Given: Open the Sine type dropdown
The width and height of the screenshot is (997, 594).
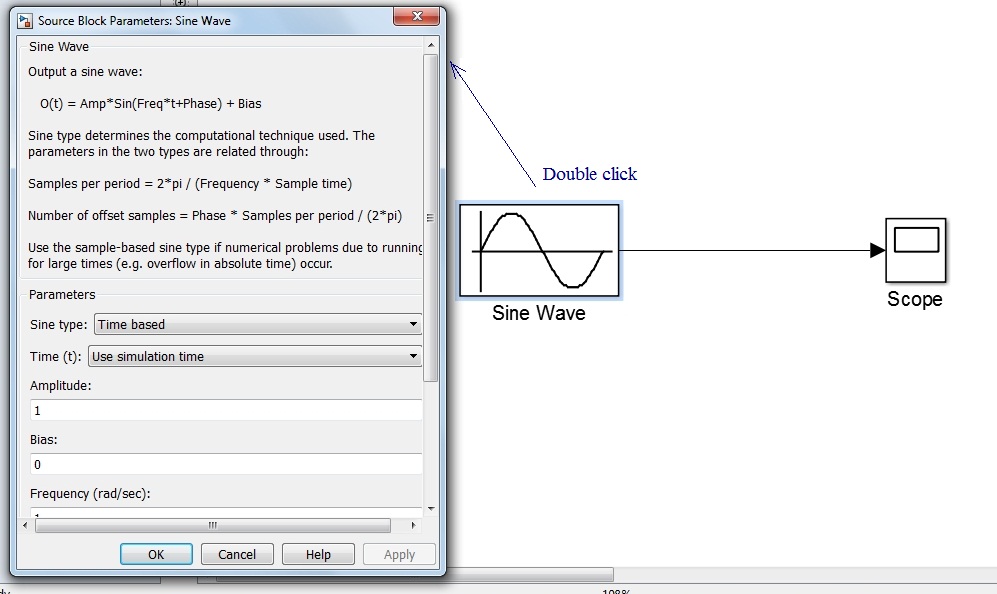Looking at the screenshot, I should click(x=257, y=324).
